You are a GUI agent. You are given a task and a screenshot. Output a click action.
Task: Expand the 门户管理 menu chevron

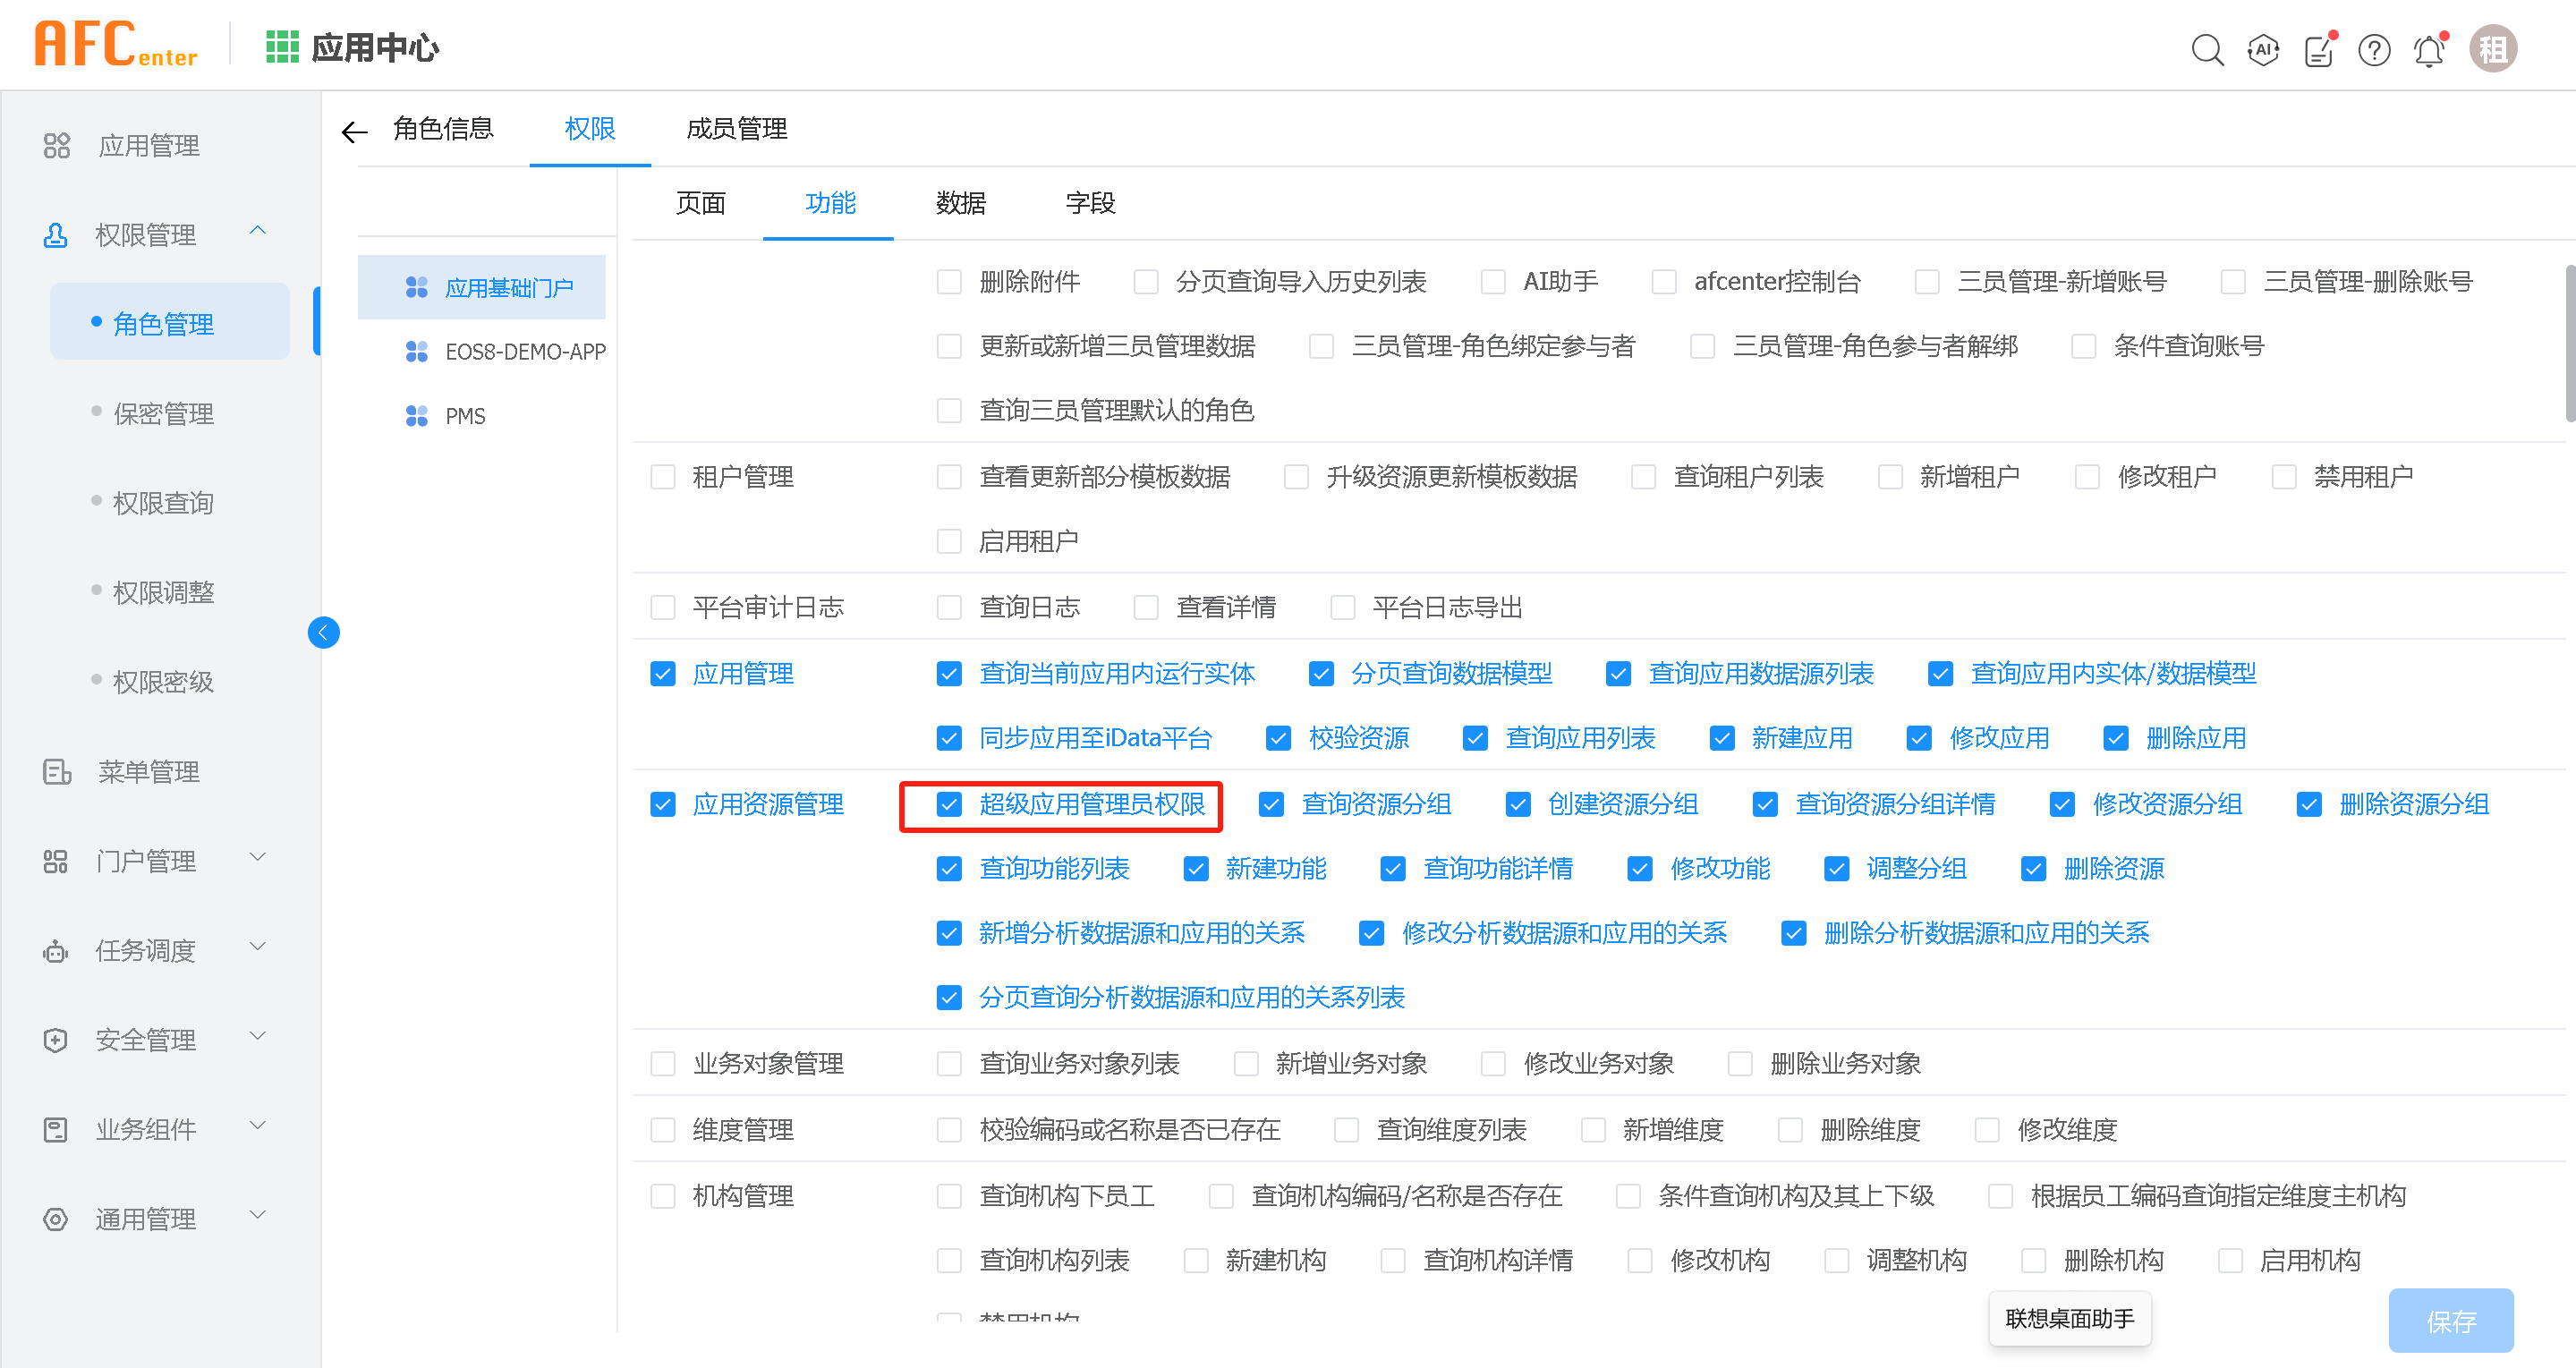(x=258, y=858)
